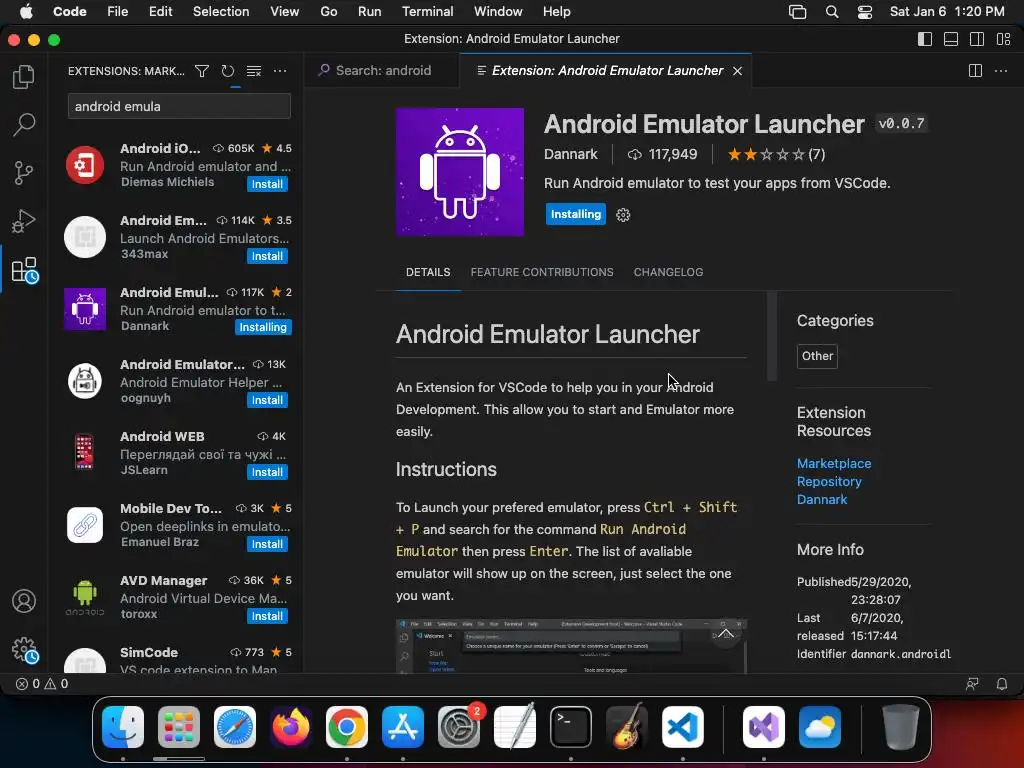Install oognuyh Android Emulator Helper
This screenshot has height=768, width=1024.
(267, 400)
